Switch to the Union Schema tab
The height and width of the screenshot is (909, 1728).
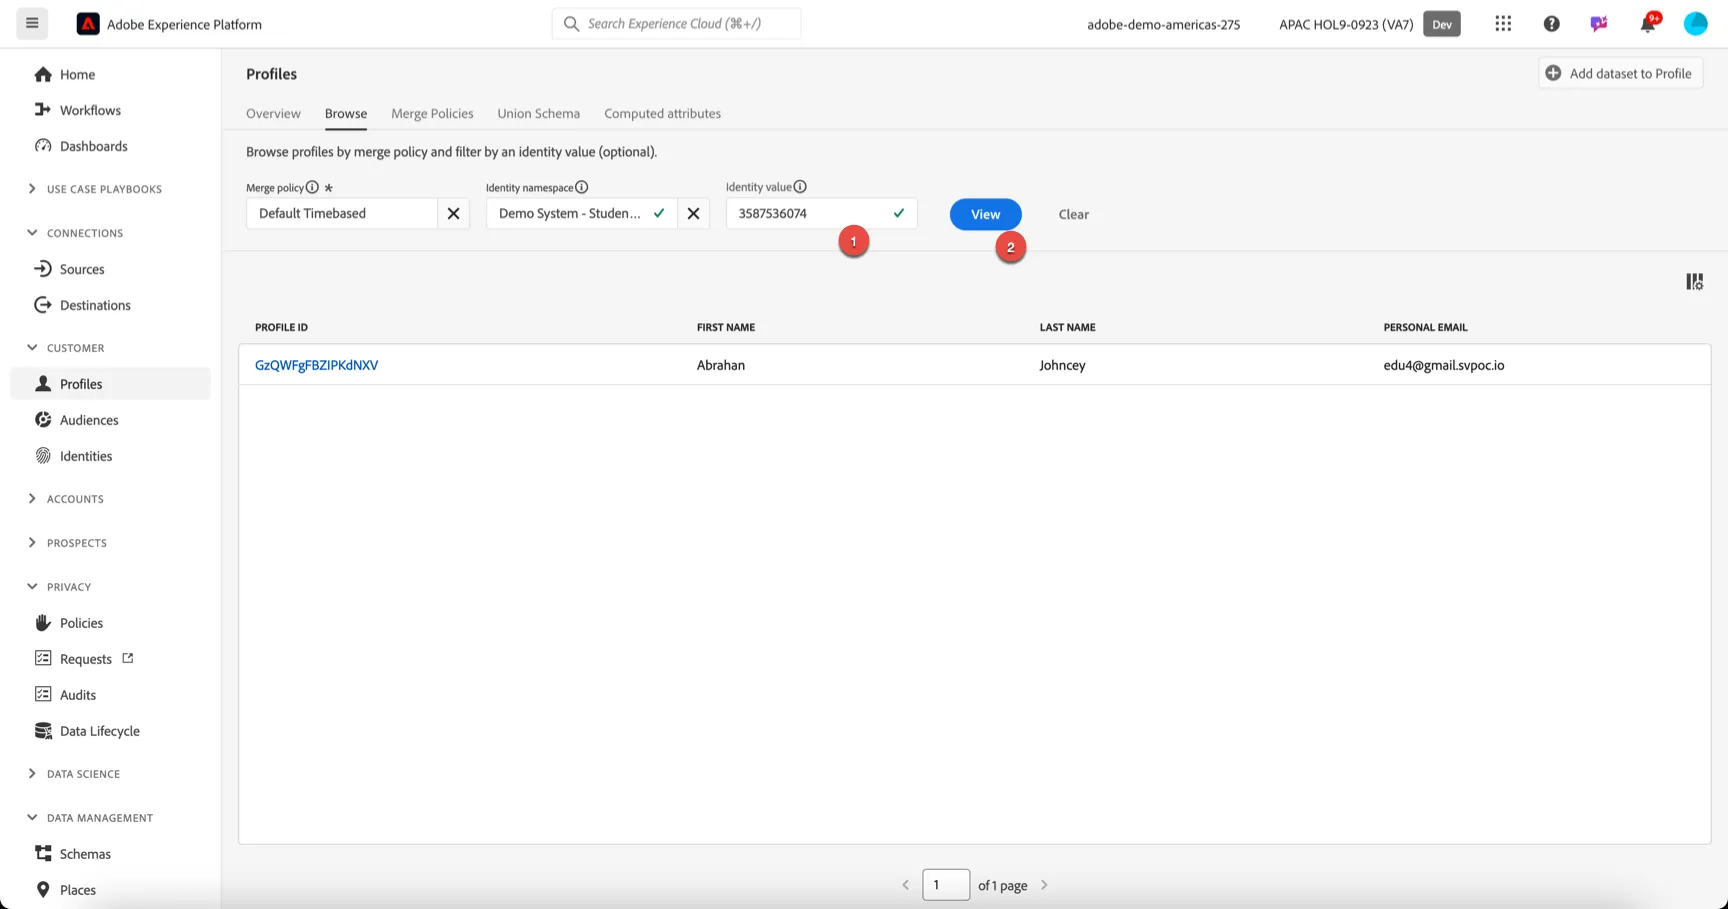(x=538, y=113)
